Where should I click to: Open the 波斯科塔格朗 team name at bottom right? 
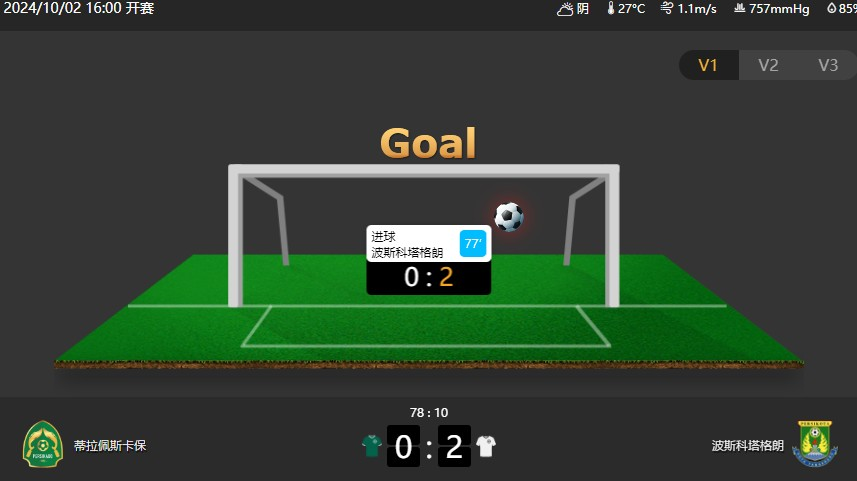747,445
